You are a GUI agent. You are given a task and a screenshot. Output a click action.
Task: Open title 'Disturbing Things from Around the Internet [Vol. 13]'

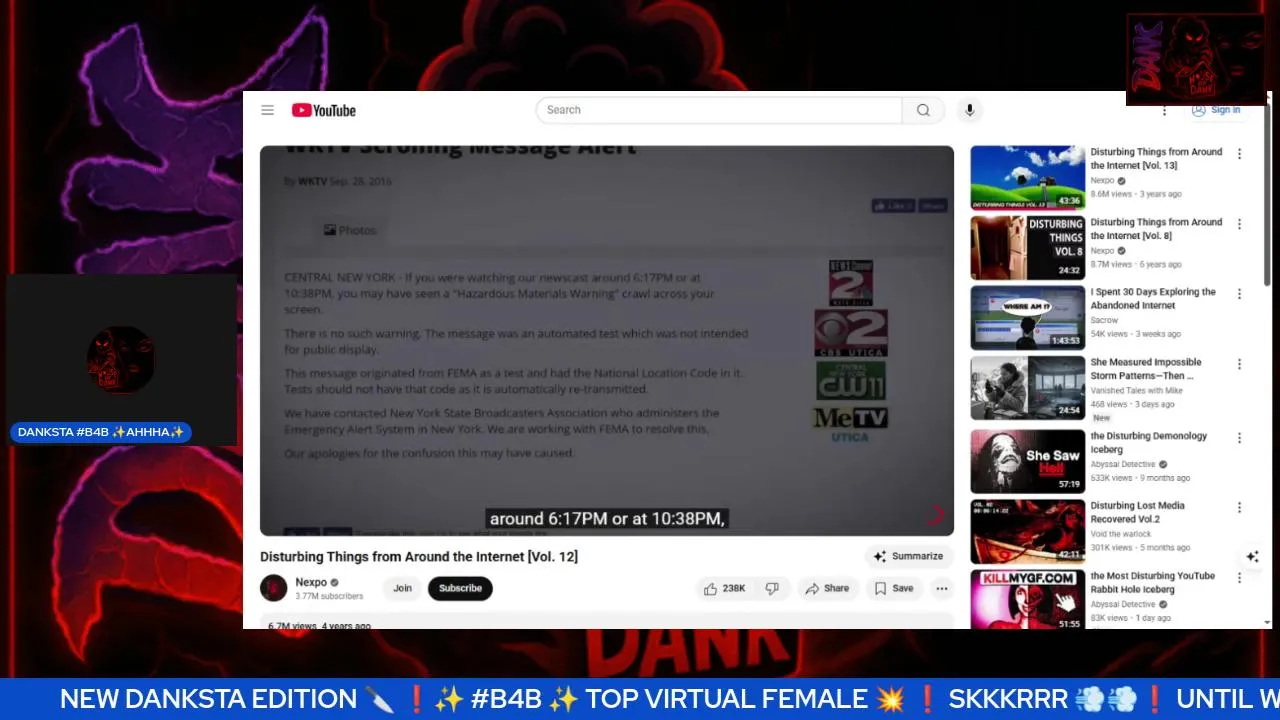pyautogui.click(x=1156, y=158)
